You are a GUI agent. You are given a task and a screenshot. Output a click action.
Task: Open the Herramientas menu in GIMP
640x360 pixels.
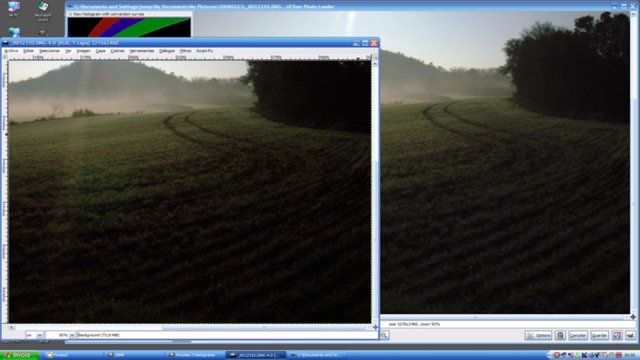(x=142, y=51)
